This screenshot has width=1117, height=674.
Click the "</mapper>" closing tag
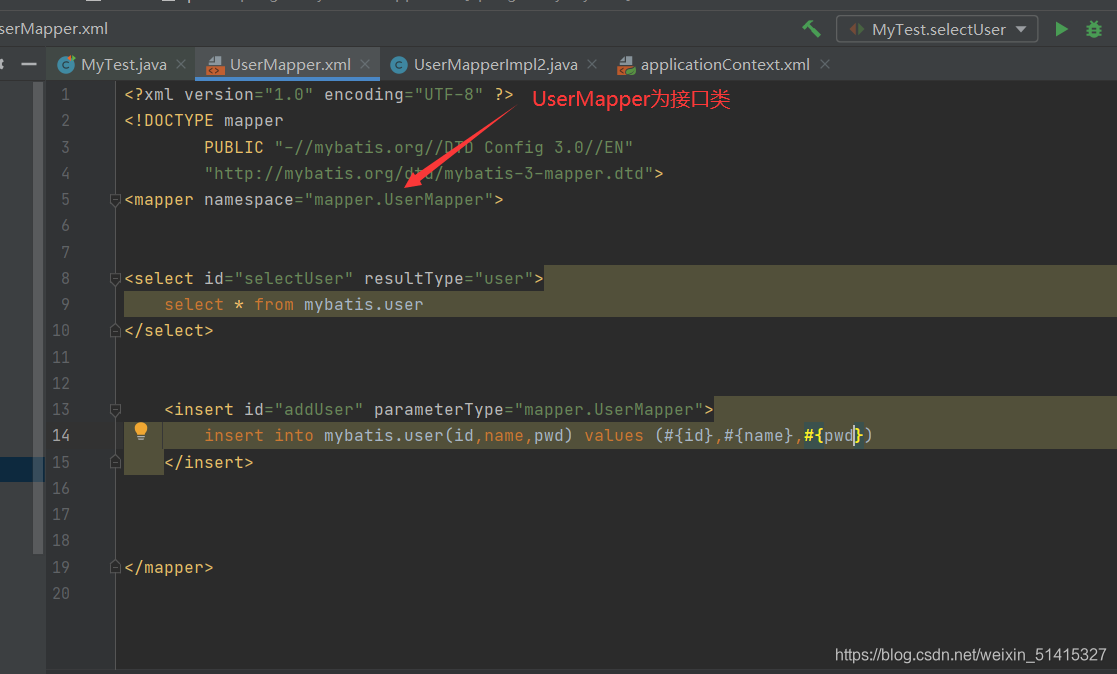[x=169, y=568]
